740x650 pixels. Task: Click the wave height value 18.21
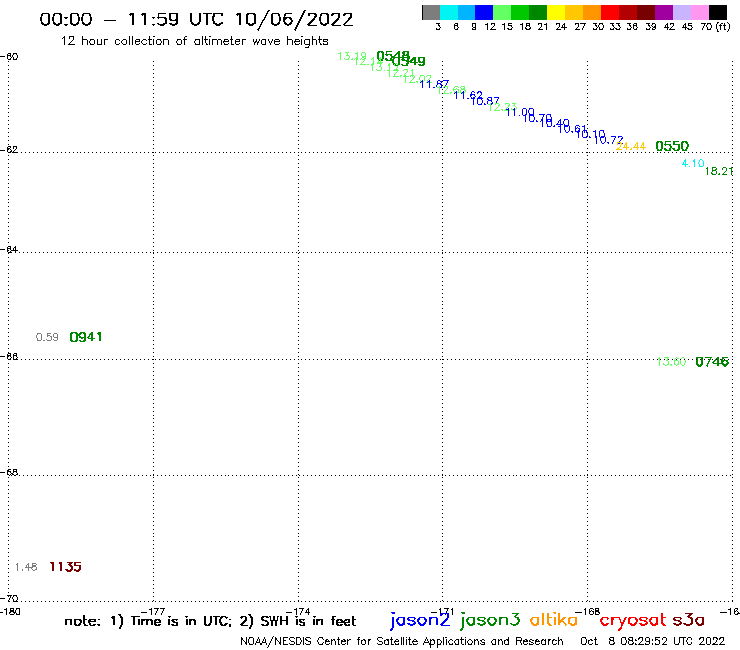pyautogui.click(x=719, y=171)
